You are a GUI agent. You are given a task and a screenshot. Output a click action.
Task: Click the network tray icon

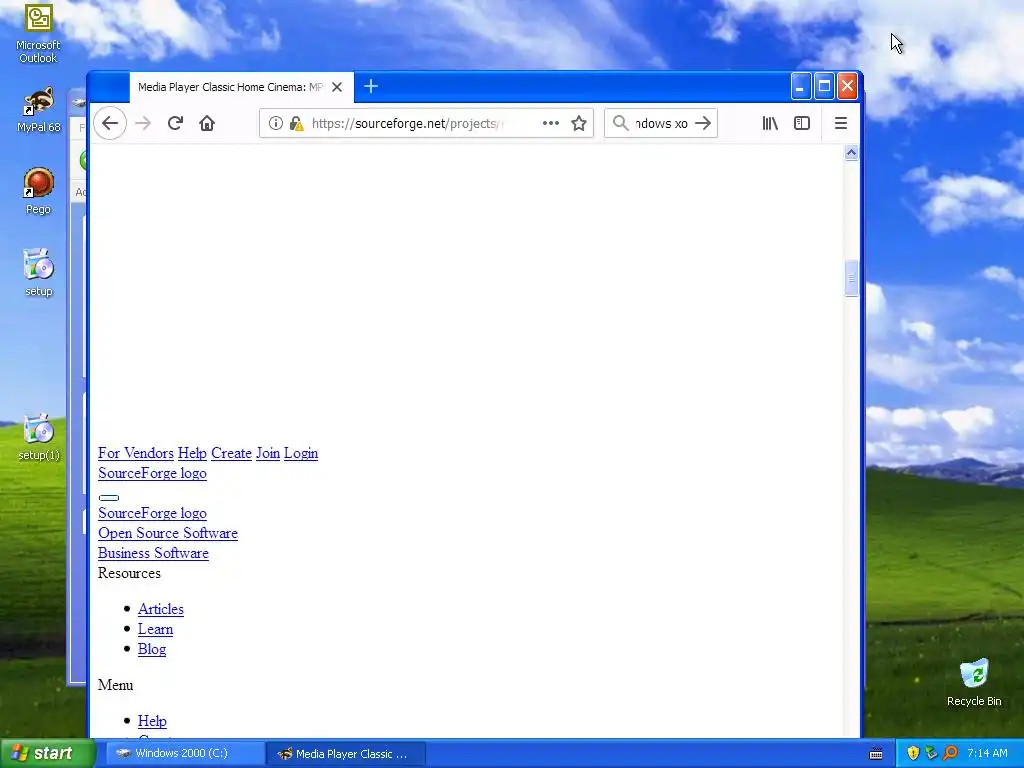point(931,753)
